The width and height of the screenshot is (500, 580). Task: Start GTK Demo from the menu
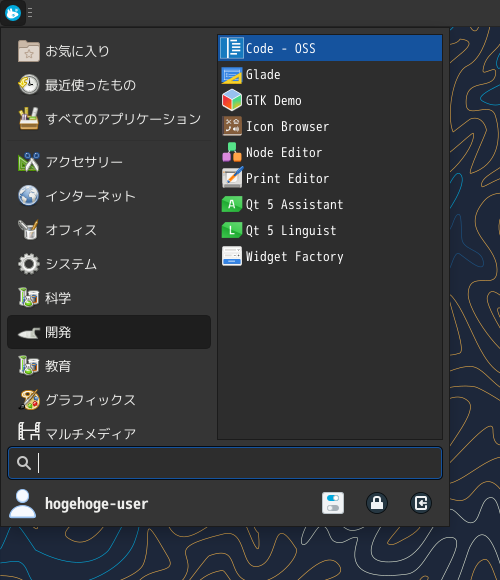tap(330, 100)
